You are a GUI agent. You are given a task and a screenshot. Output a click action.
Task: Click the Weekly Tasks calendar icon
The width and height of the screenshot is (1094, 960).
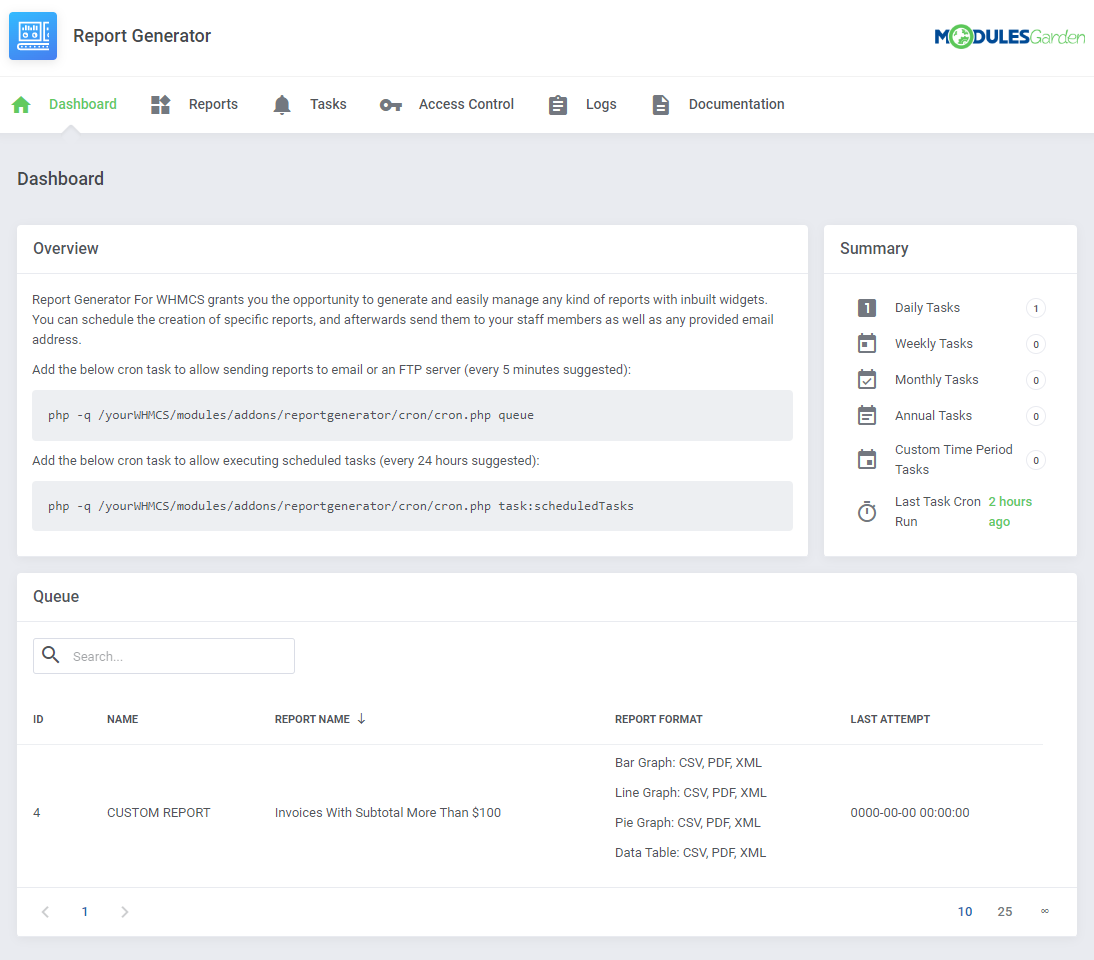[867, 343]
